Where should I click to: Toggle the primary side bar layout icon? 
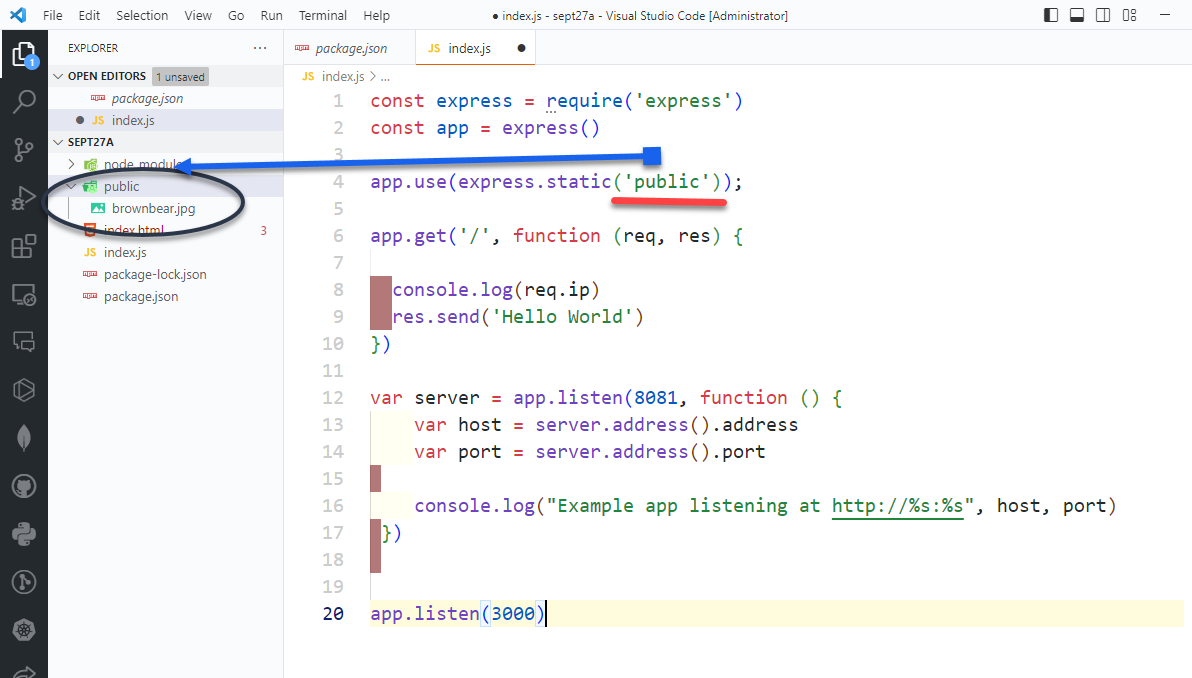[1051, 15]
